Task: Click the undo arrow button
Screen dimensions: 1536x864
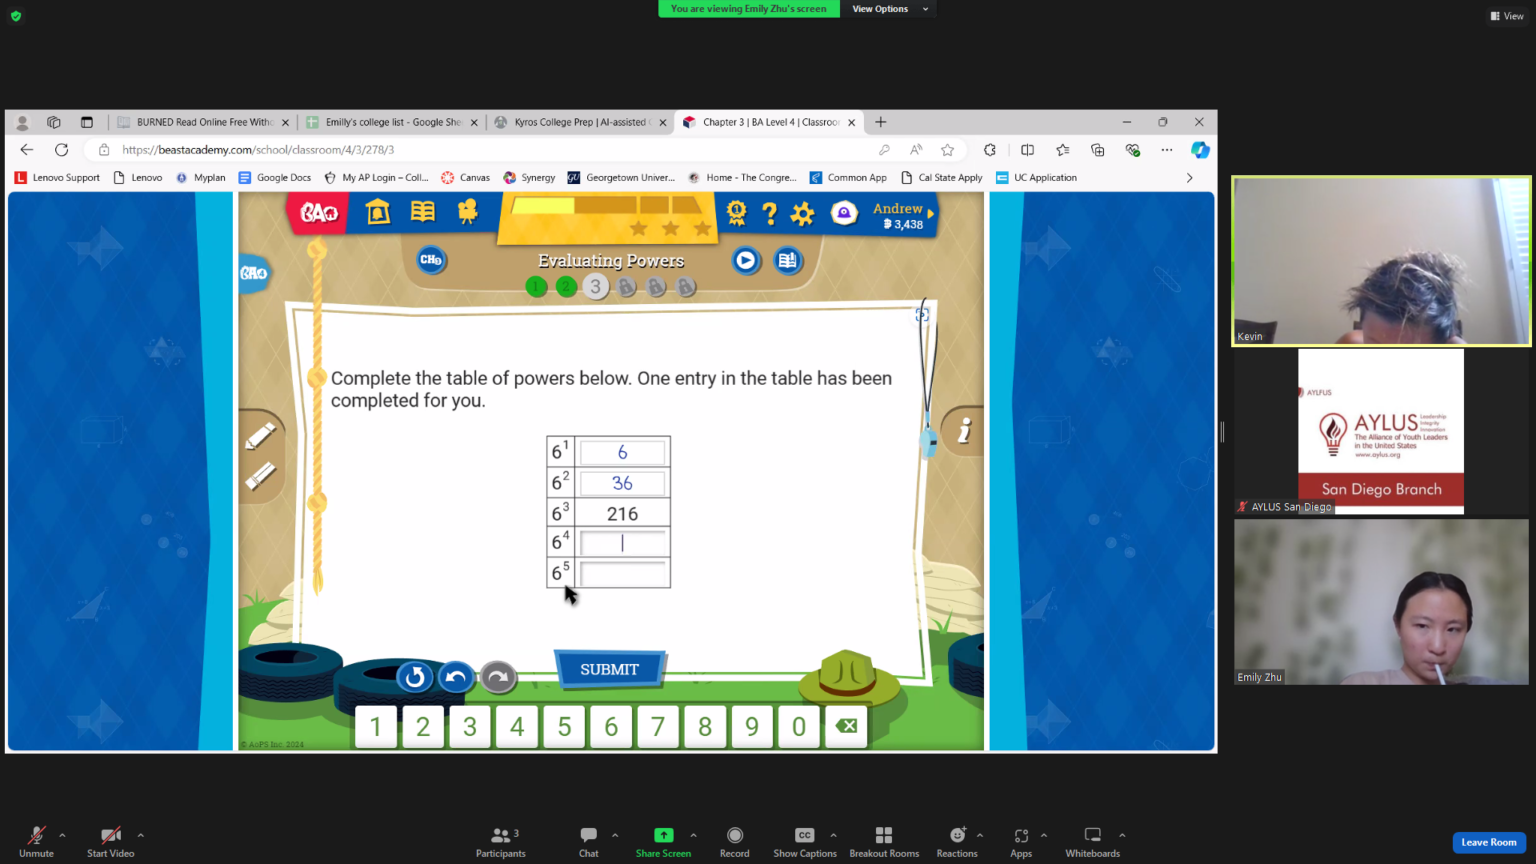Action: 456,677
